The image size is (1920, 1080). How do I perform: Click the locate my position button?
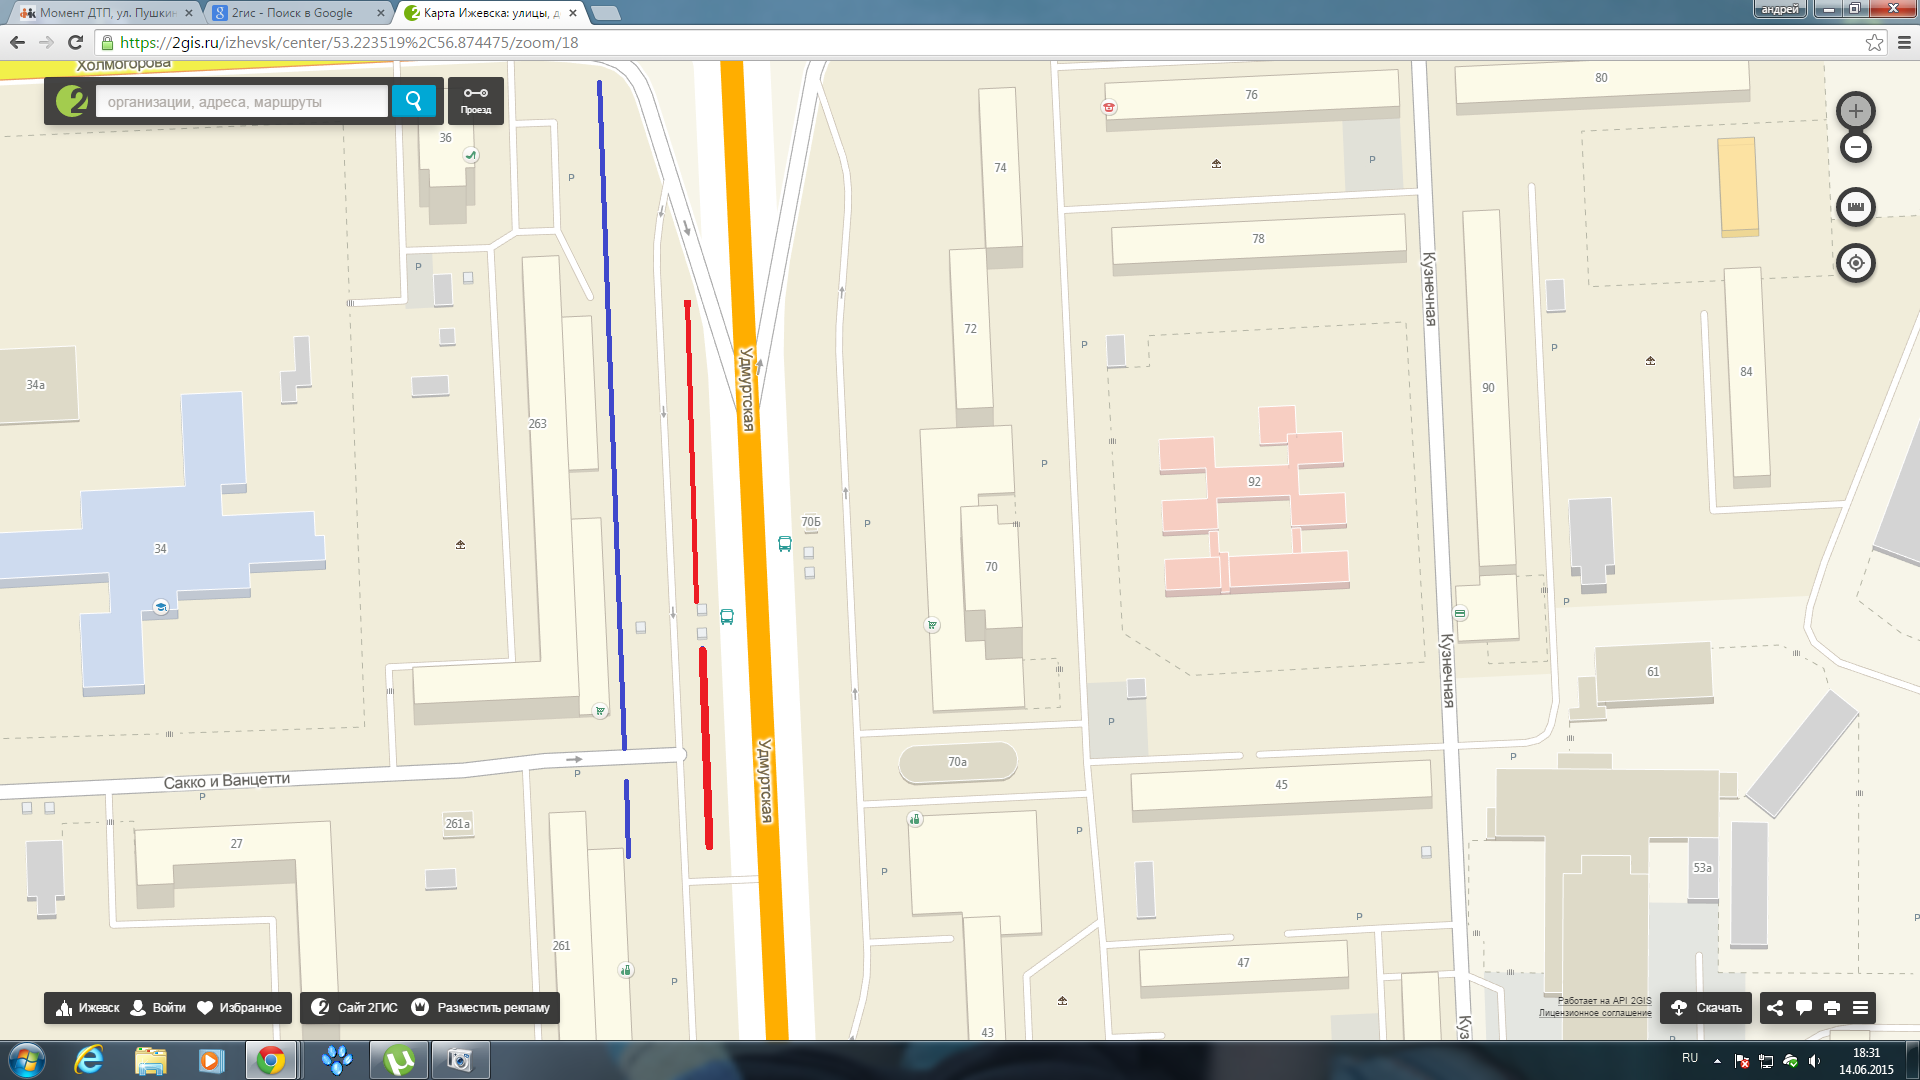tap(1855, 263)
